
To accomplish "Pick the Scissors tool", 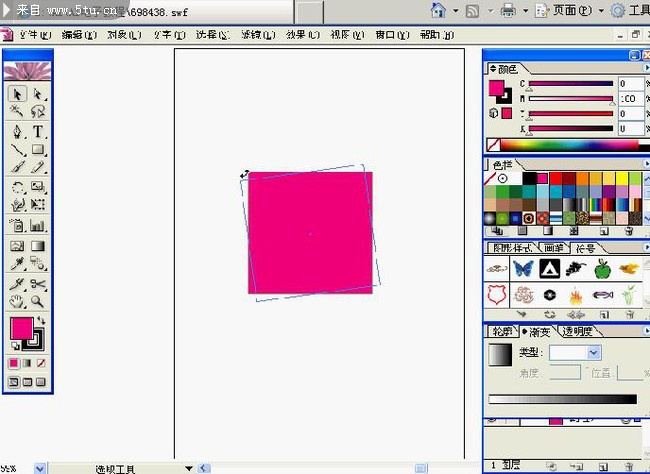I will [38, 284].
